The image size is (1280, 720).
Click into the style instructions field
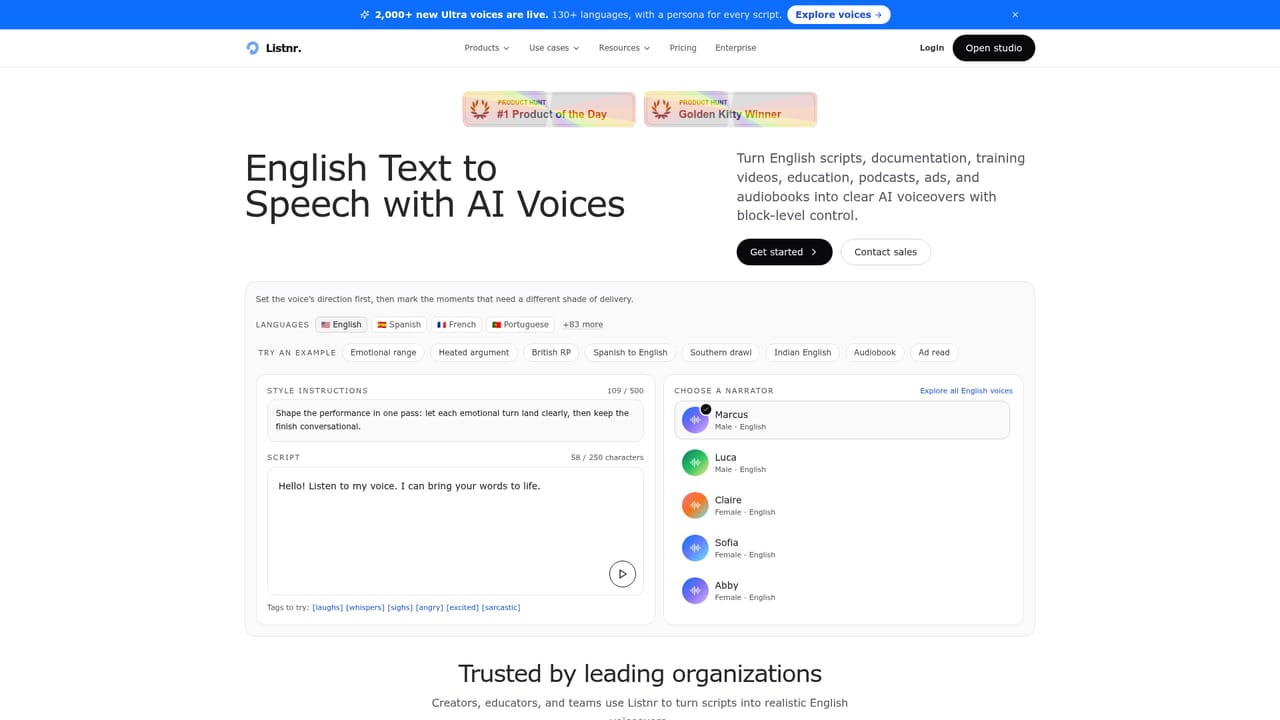(455, 420)
